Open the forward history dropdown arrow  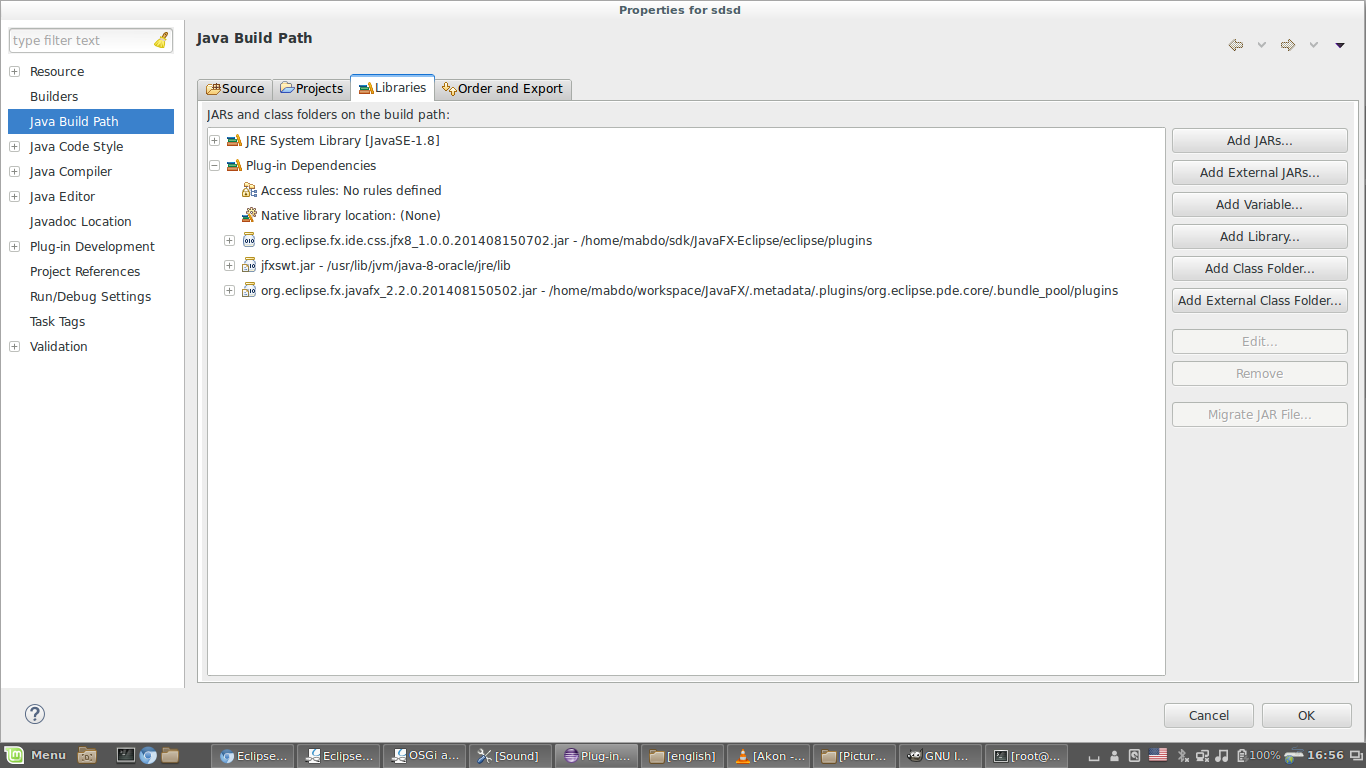coord(1313,45)
